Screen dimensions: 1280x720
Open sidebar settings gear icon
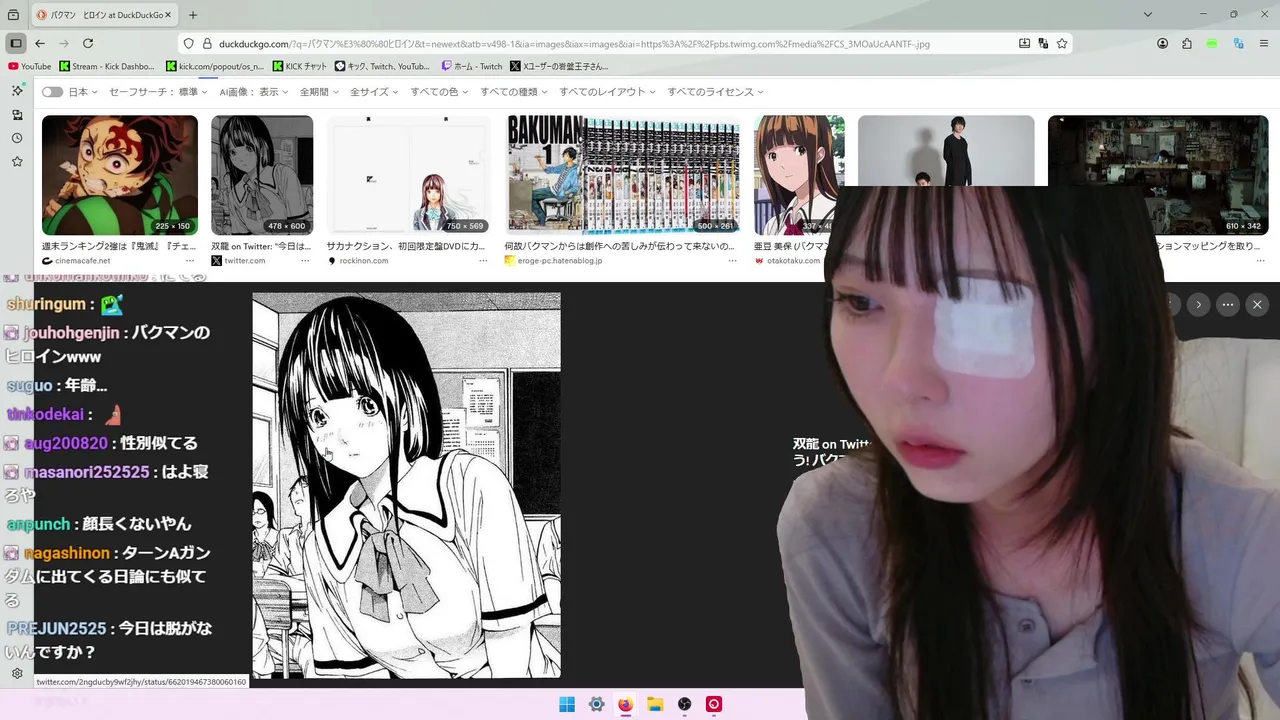coord(17,673)
